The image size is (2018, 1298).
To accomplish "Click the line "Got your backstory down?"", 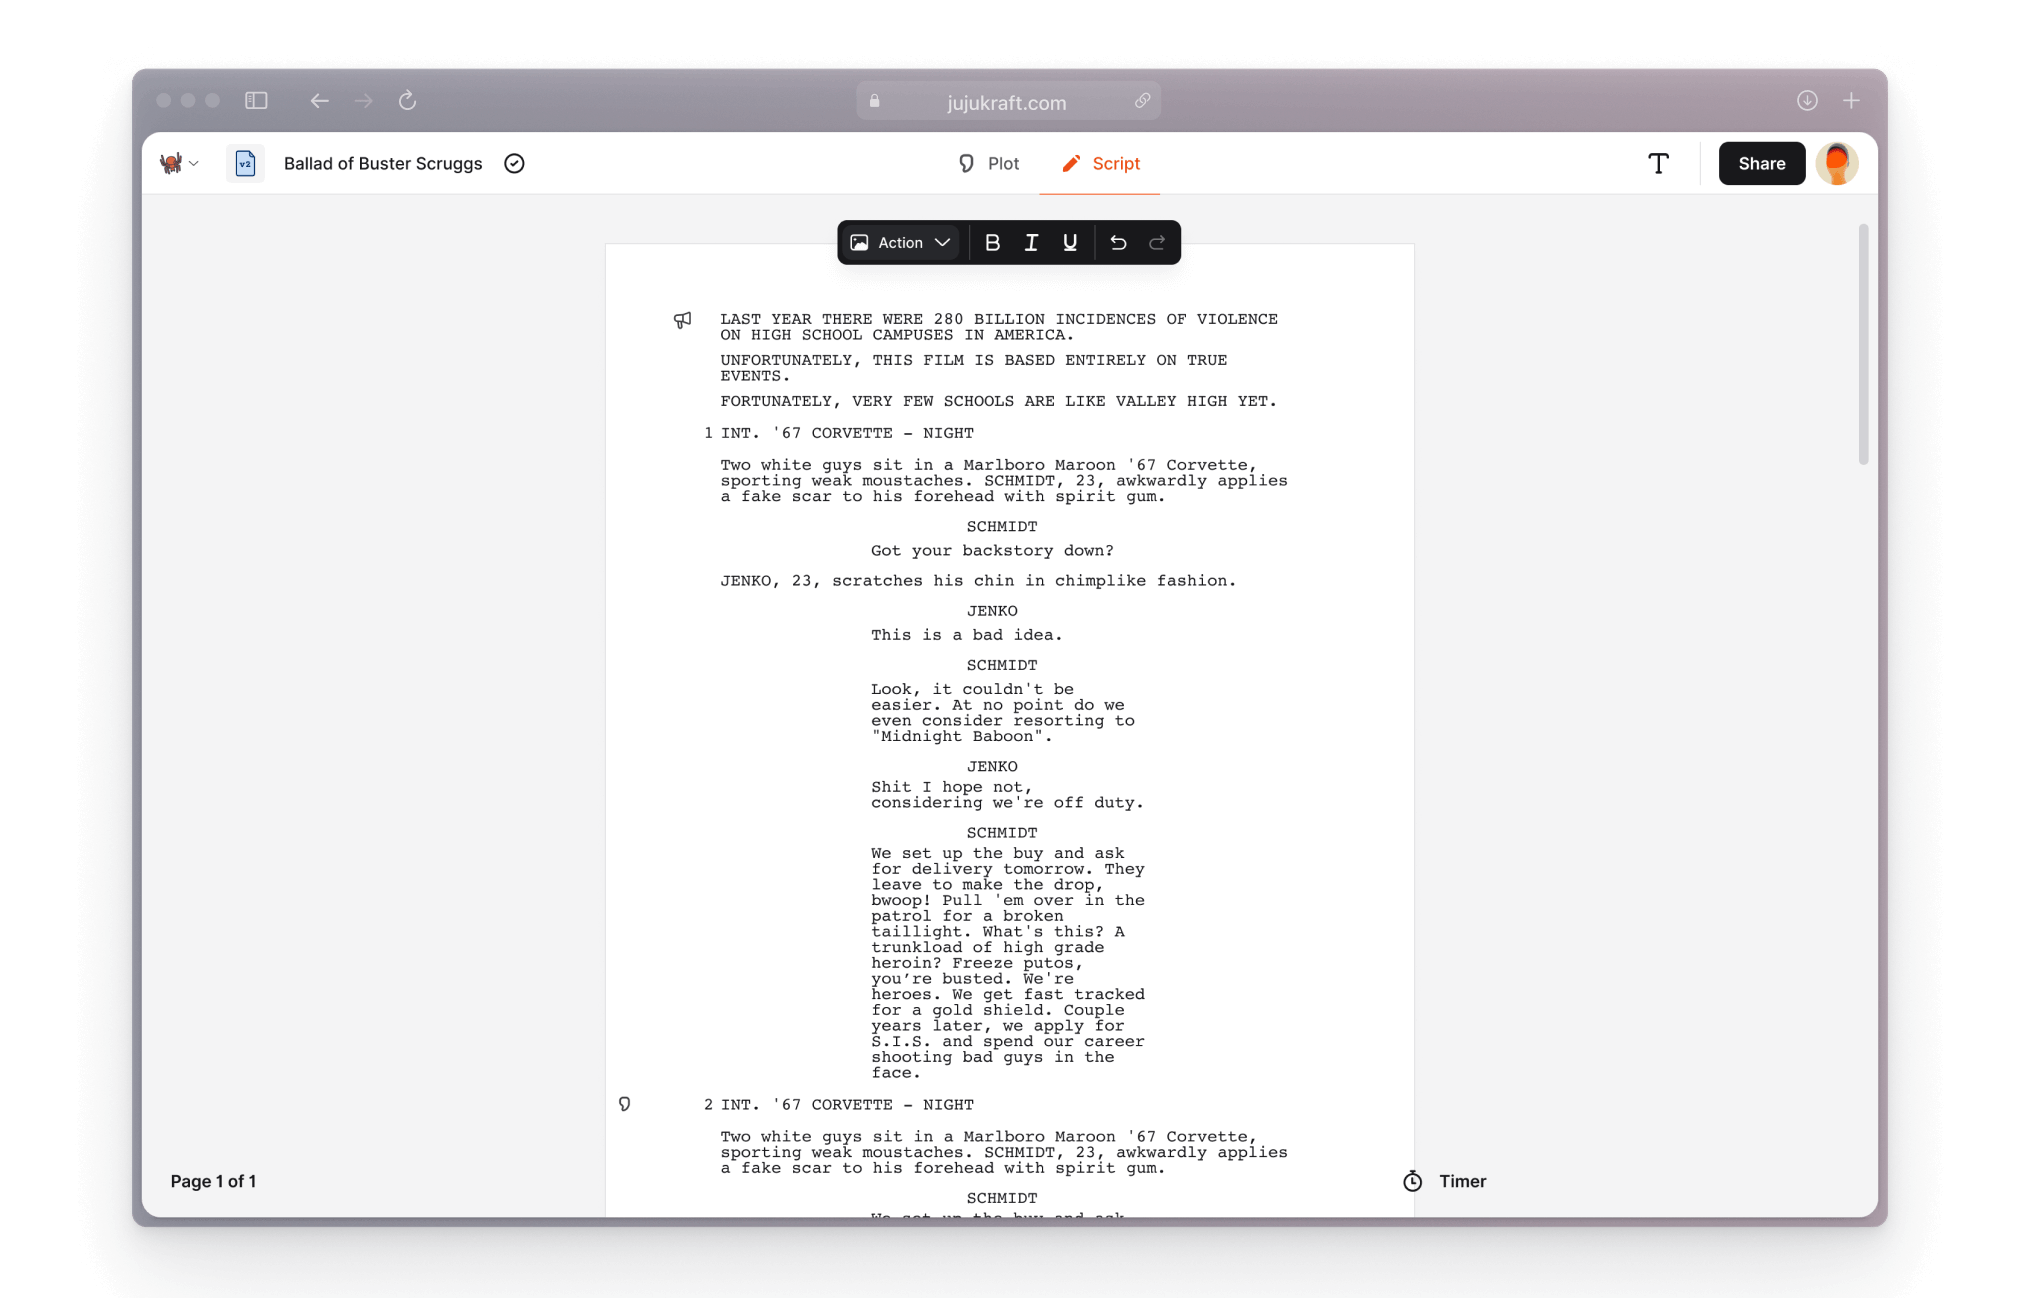I will point(992,551).
